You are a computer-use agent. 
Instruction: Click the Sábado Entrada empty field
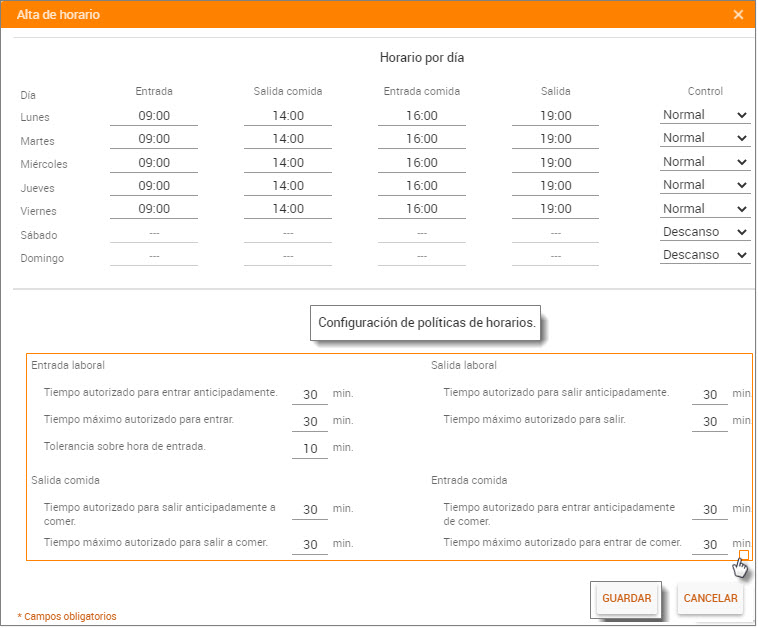tap(154, 233)
